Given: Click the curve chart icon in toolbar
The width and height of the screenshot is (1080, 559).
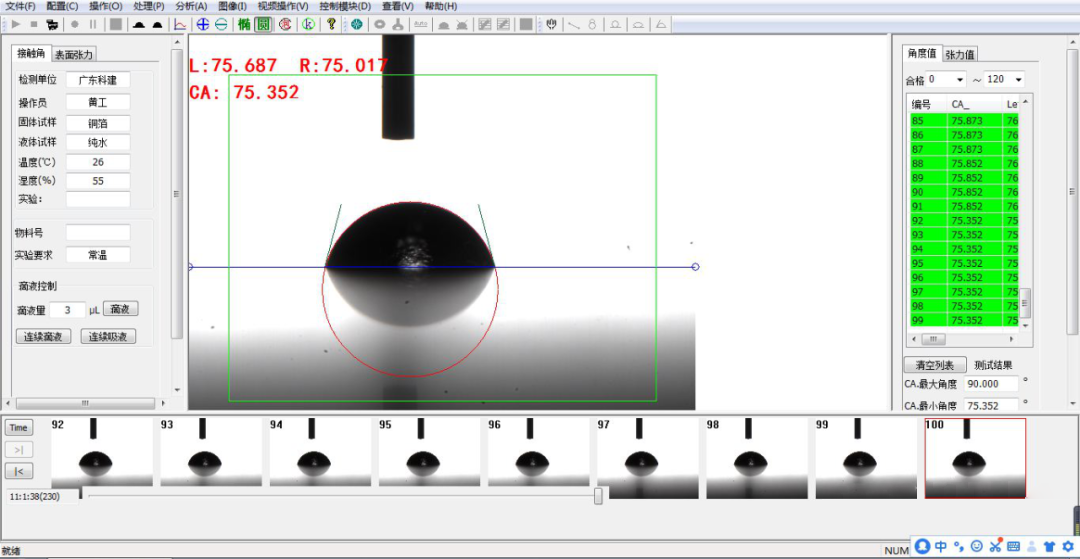Looking at the screenshot, I should tap(181, 24).
